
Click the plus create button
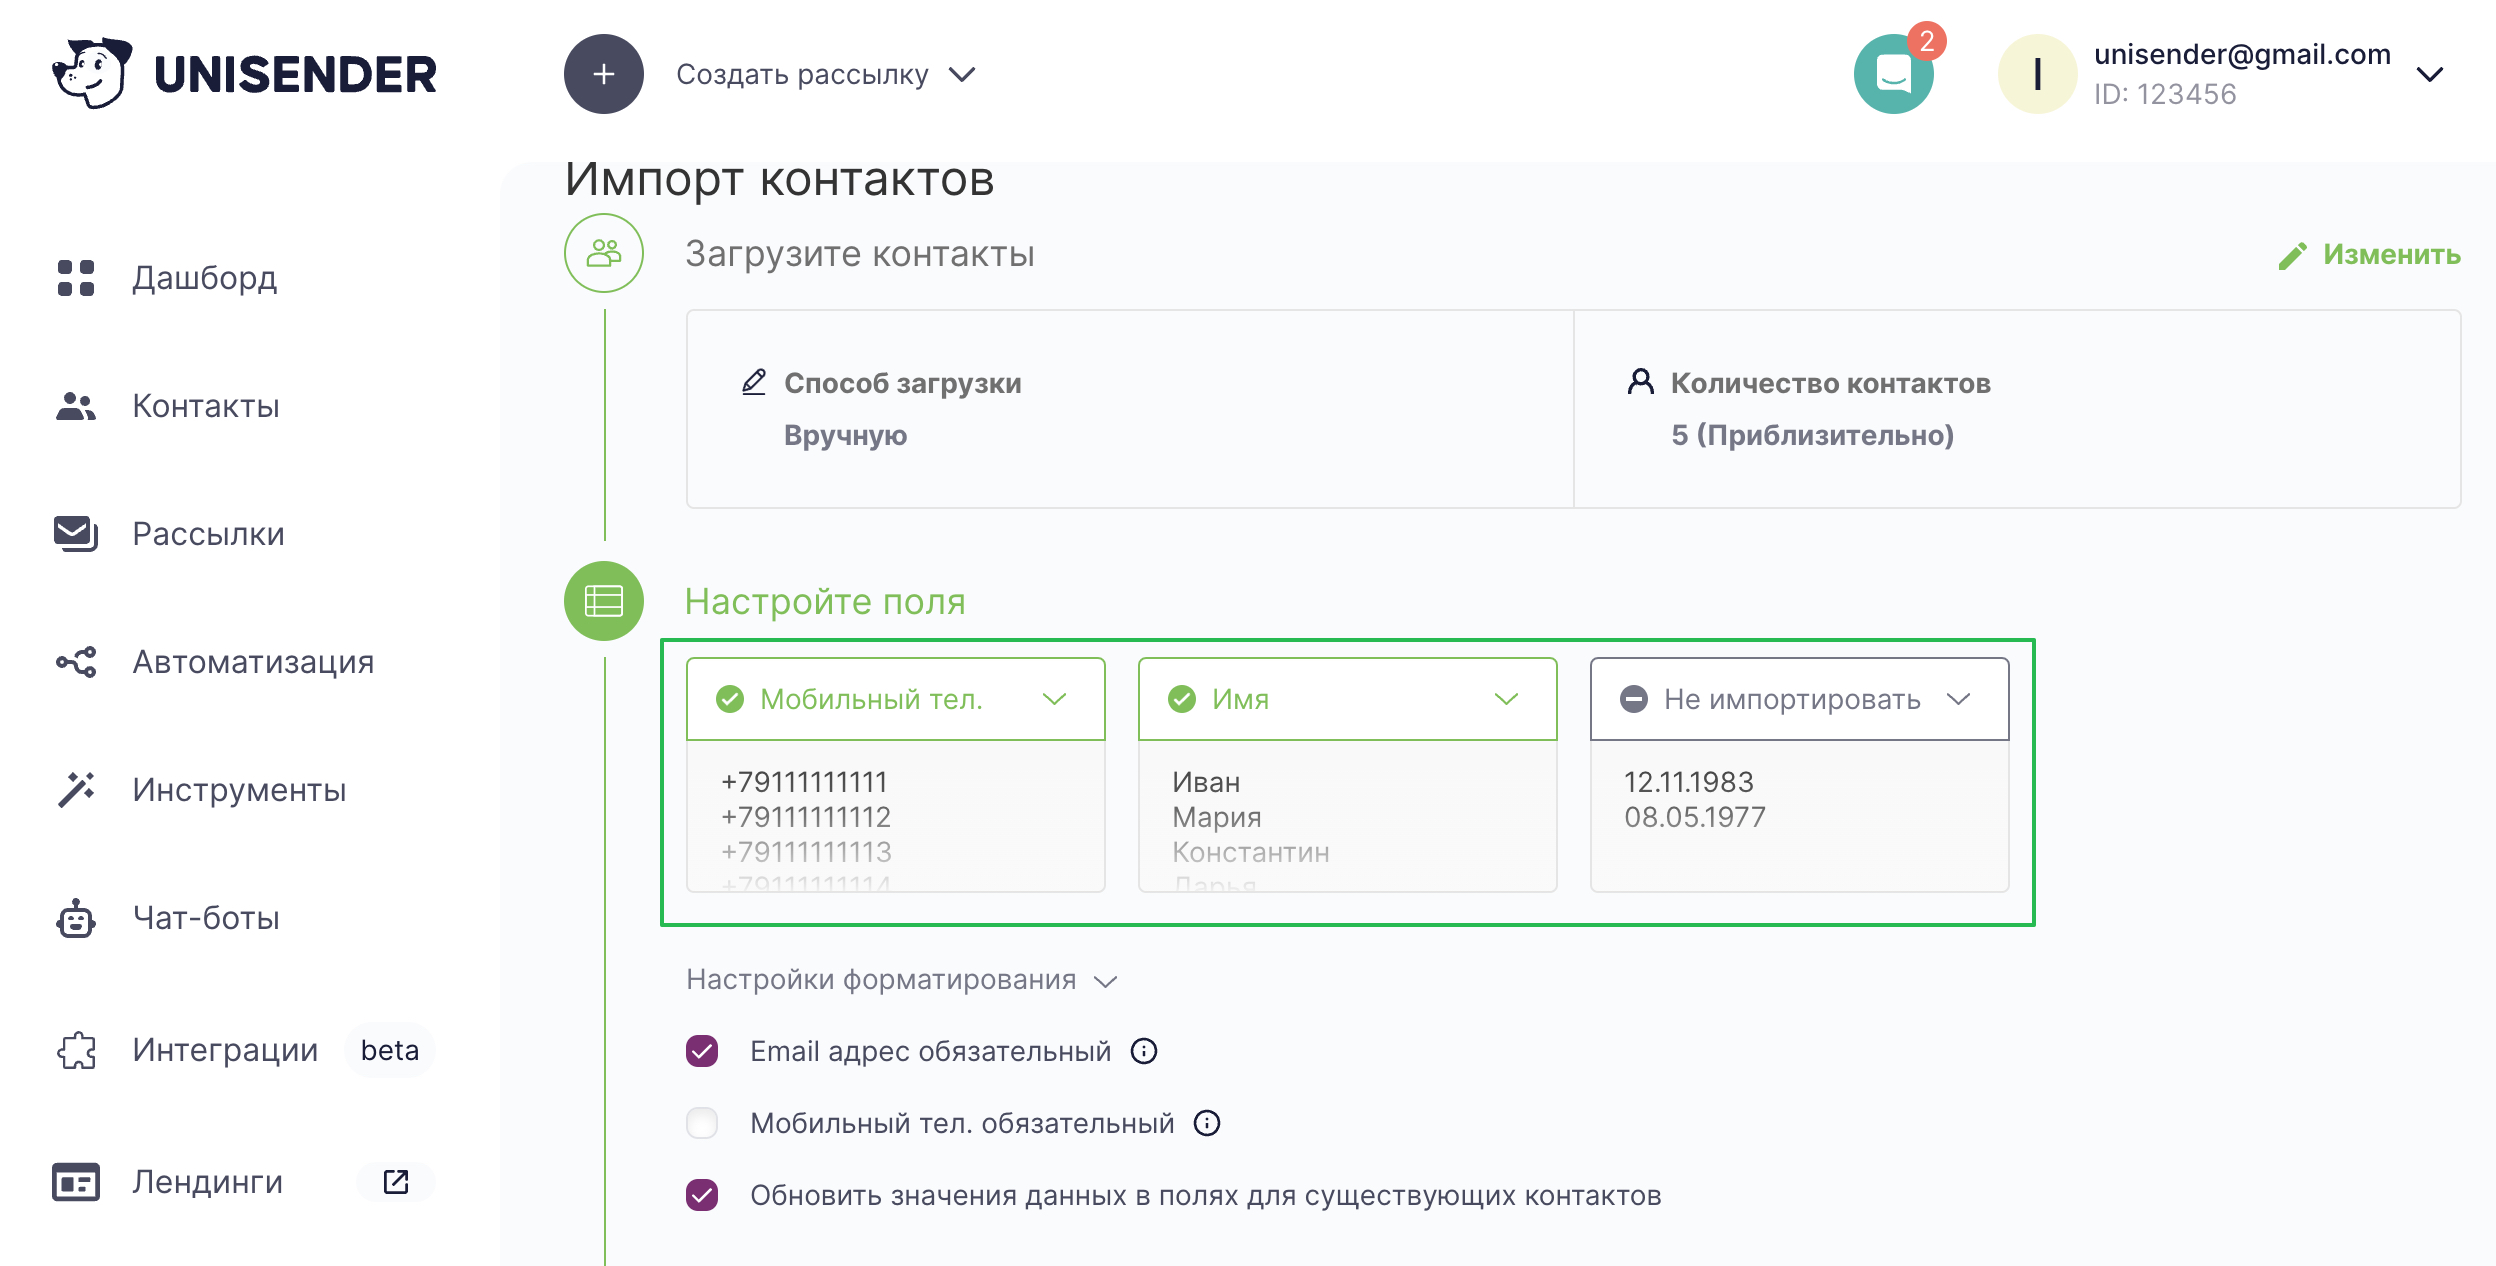coord(603,74)
